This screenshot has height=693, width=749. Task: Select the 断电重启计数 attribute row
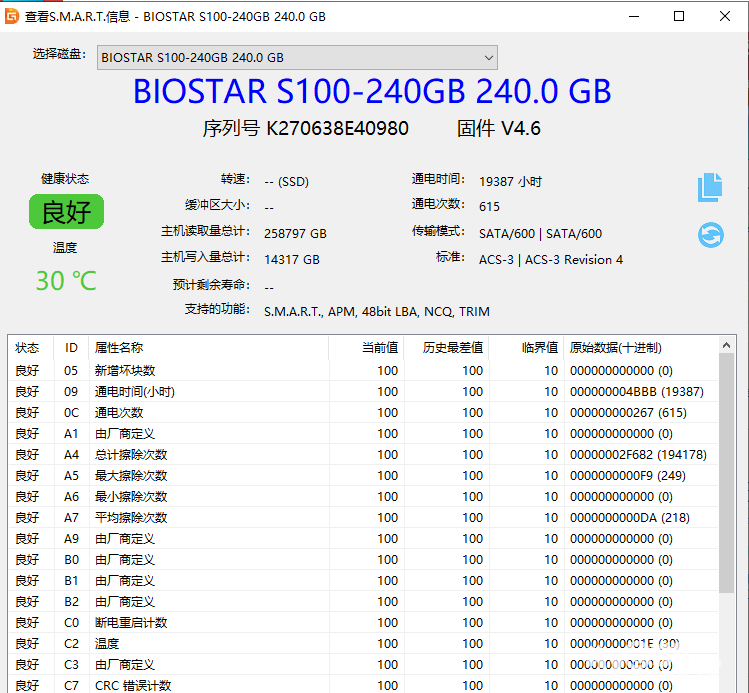tap(131, 622)
